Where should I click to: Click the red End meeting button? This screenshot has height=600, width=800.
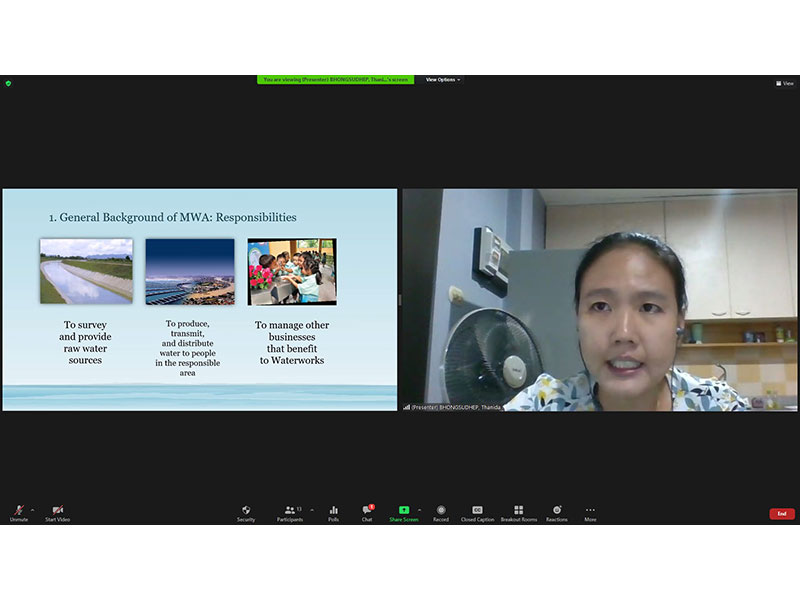(782, 514)
